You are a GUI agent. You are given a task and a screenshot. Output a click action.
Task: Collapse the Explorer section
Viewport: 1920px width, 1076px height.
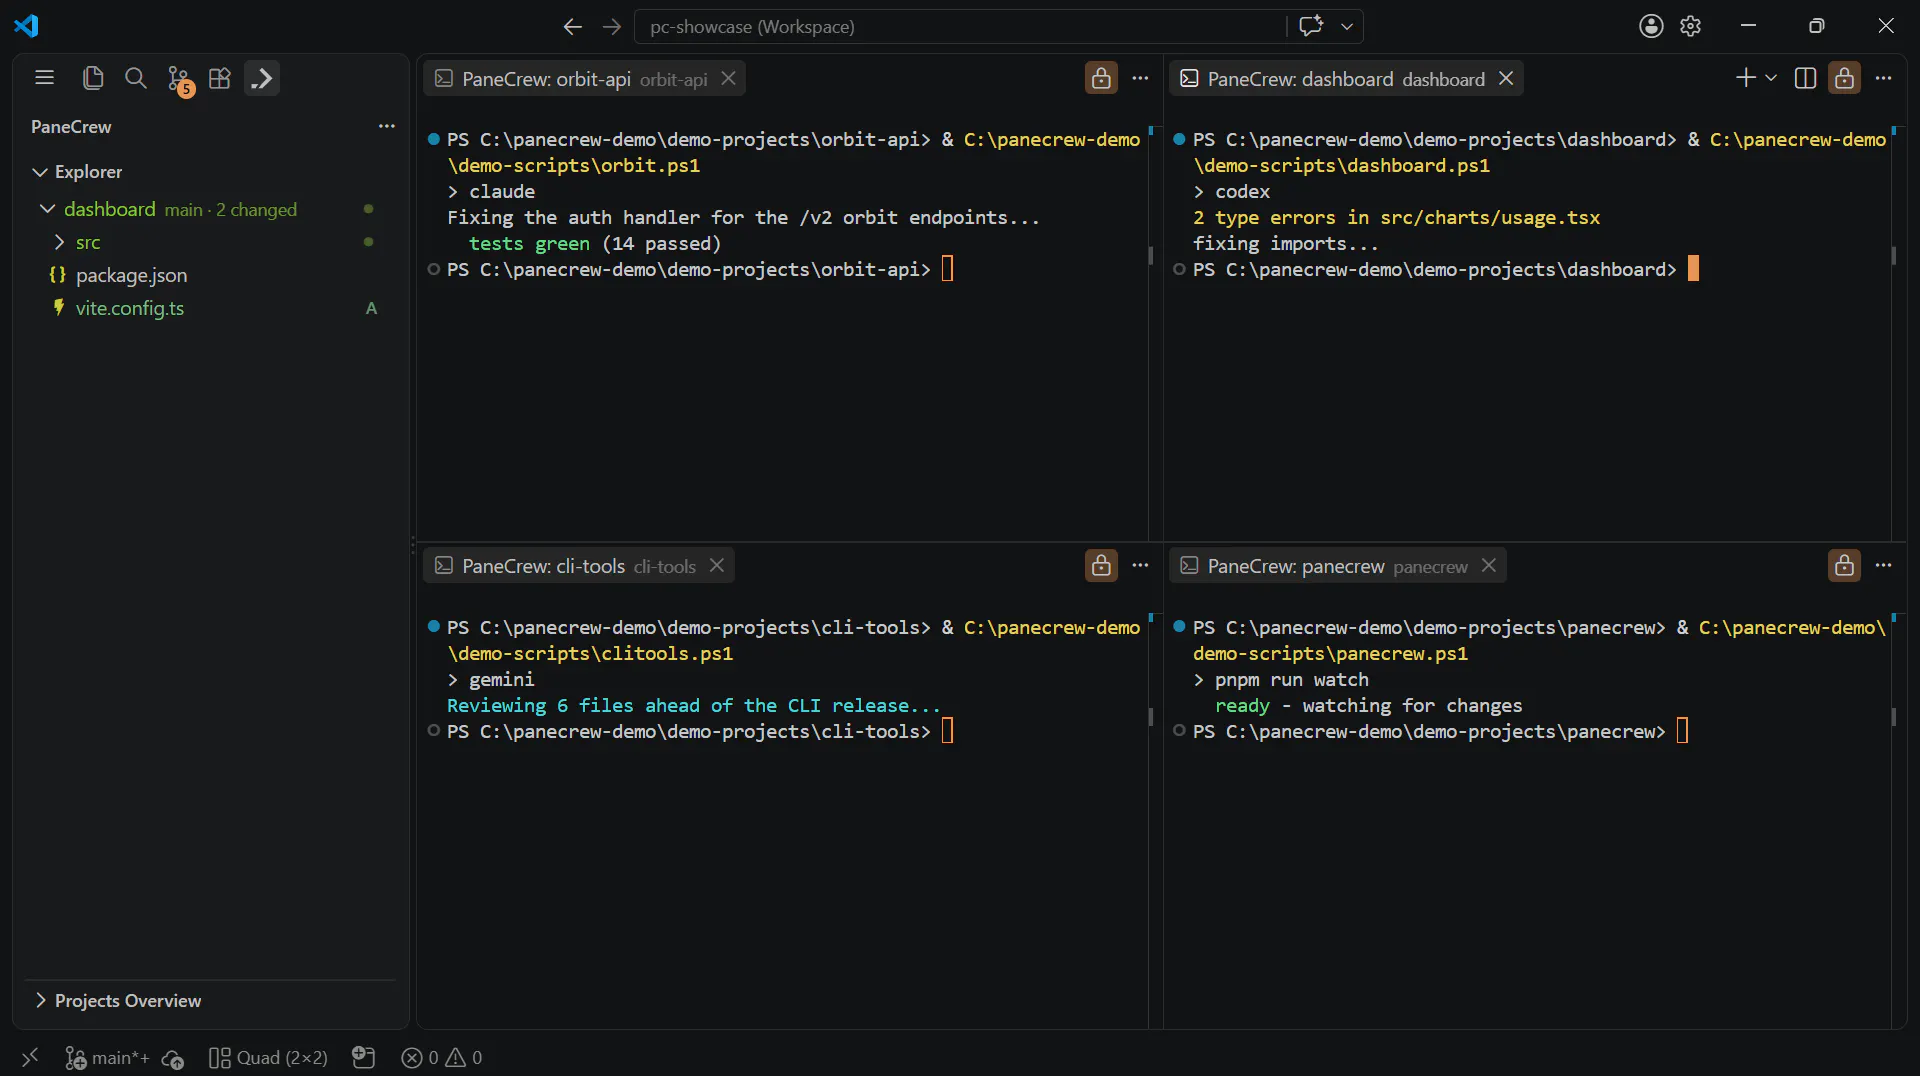pos(40,172)
